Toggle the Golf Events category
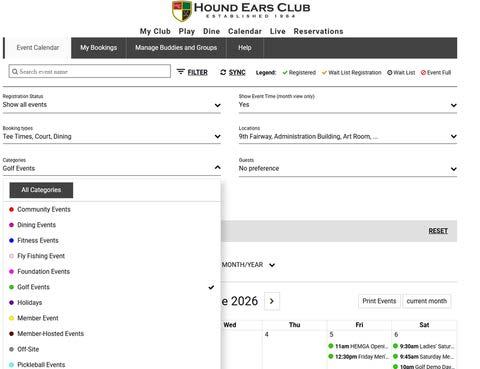This screenshot has height=369, width=480. pyautogui.click(x=112, y=287)
